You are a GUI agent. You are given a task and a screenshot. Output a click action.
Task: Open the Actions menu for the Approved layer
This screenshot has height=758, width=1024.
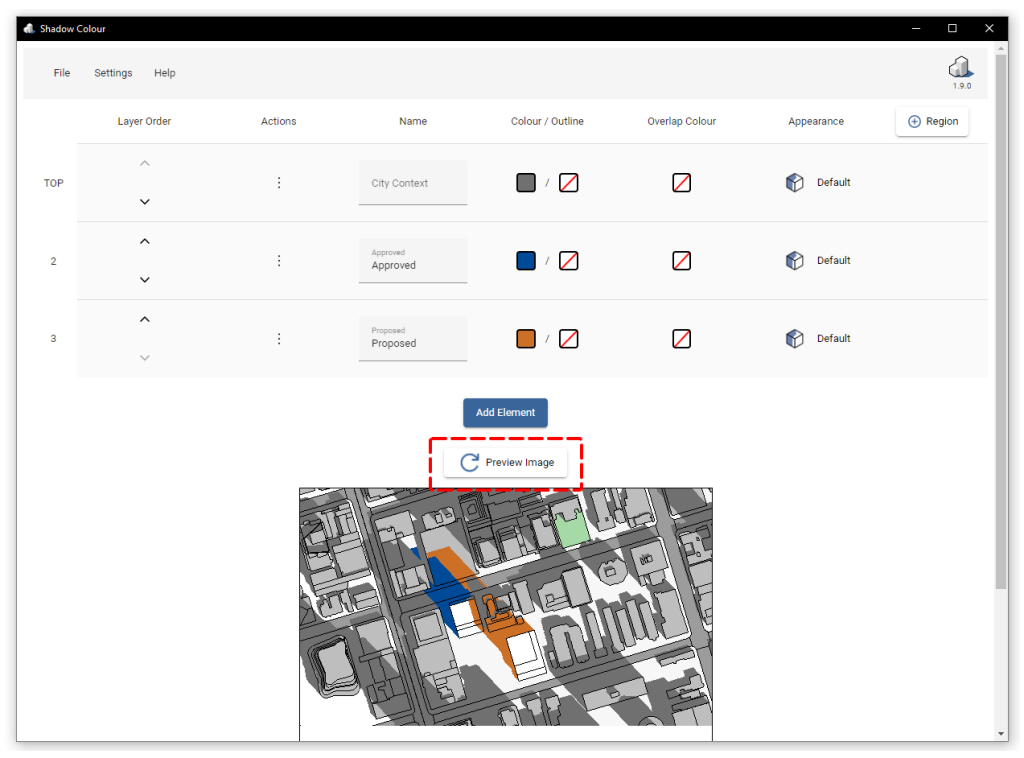278,260
